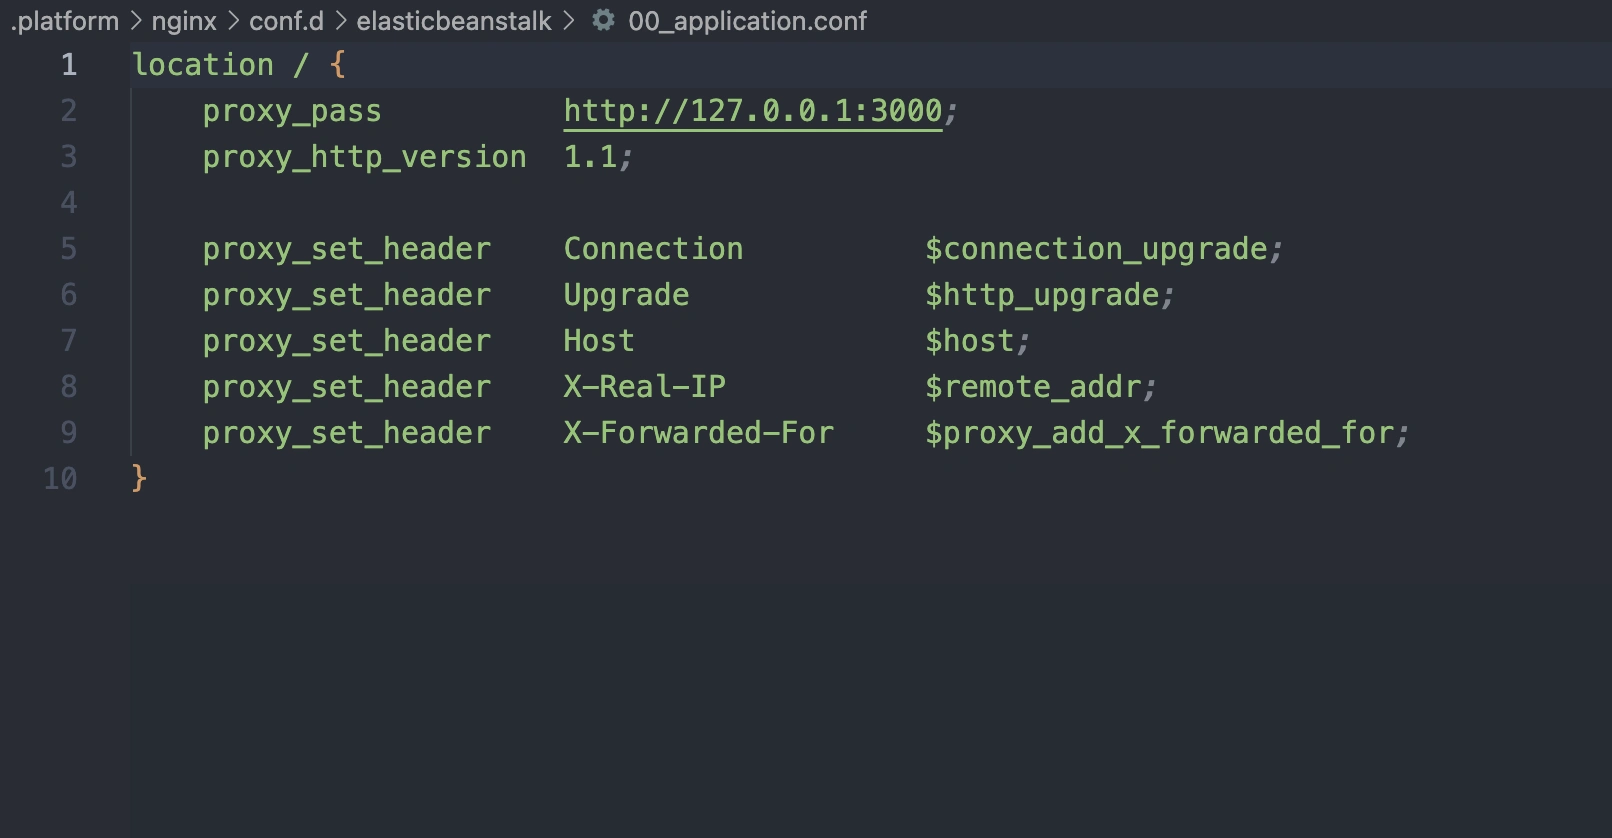
Task: Expand the conf.d breadcrumb segment
Action: click(286, 21)
